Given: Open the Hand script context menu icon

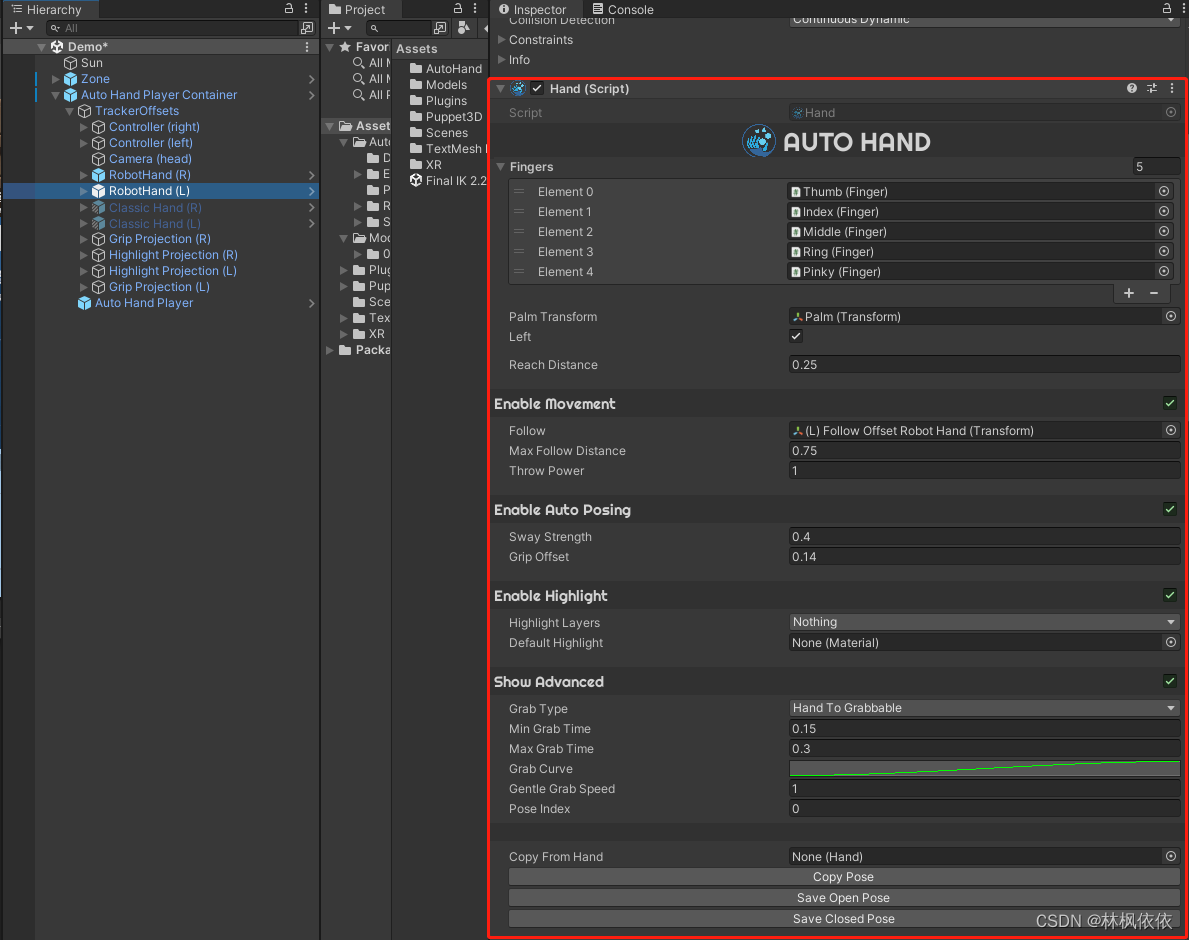Looking at the screenshot, I should tap(1172, 88).
